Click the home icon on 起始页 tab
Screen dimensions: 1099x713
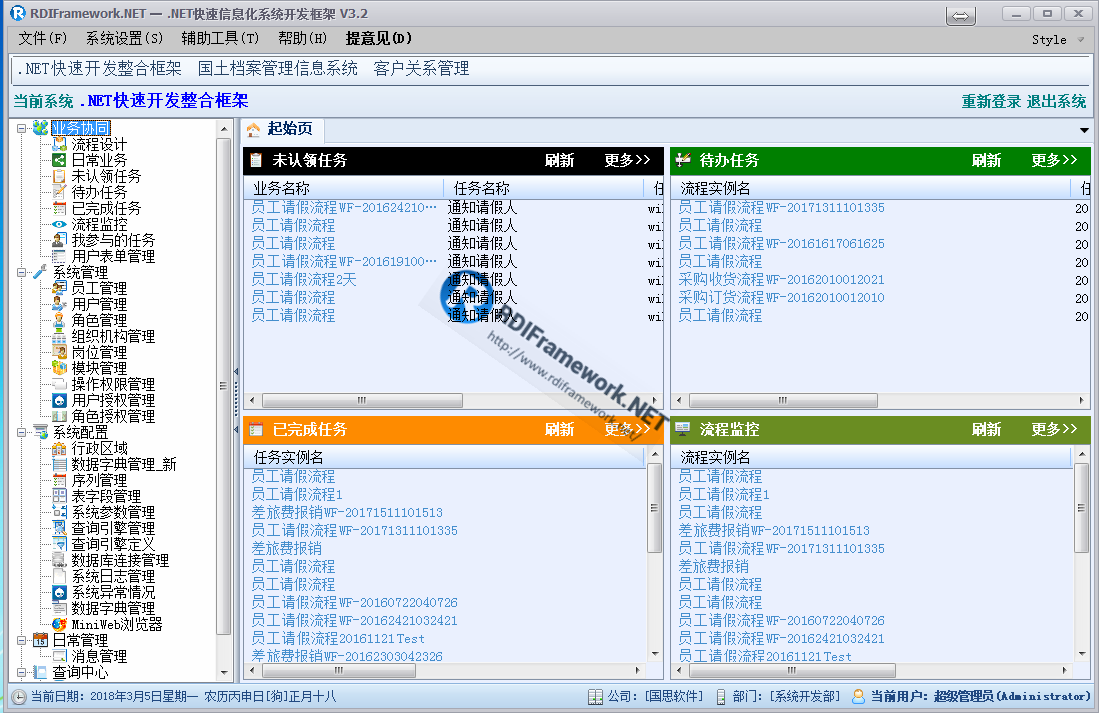pyautogui.click(x=253, y=130)
